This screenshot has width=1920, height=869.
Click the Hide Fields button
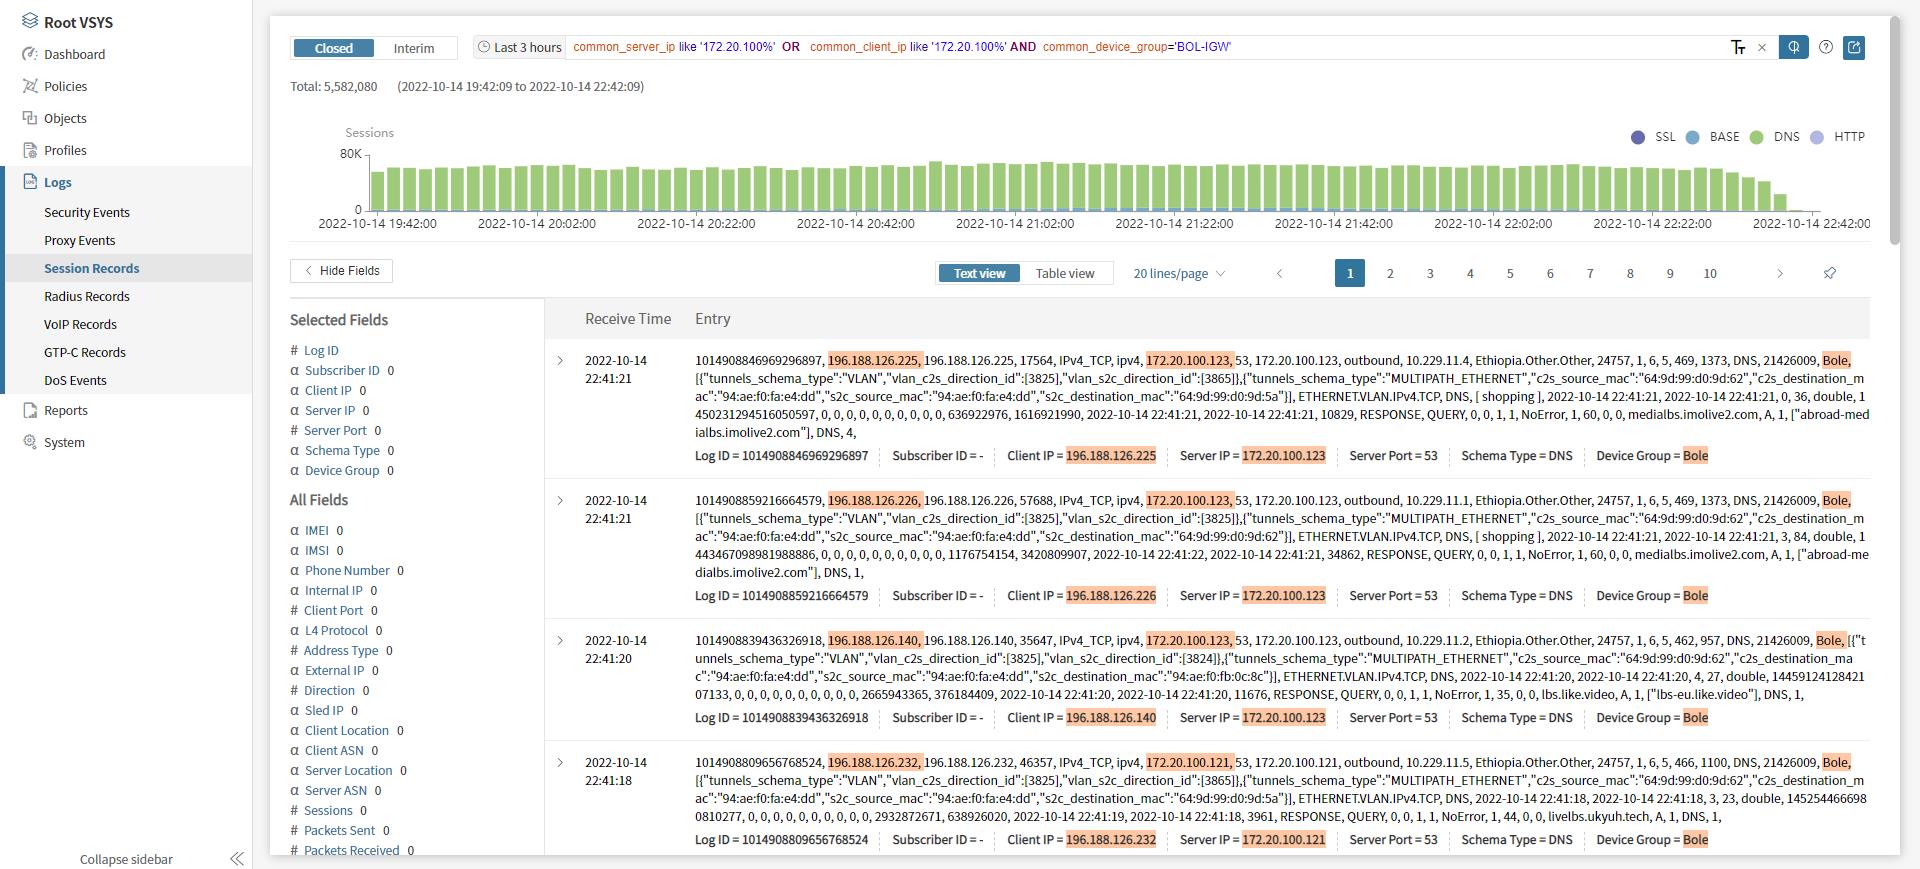pos(341,271)
